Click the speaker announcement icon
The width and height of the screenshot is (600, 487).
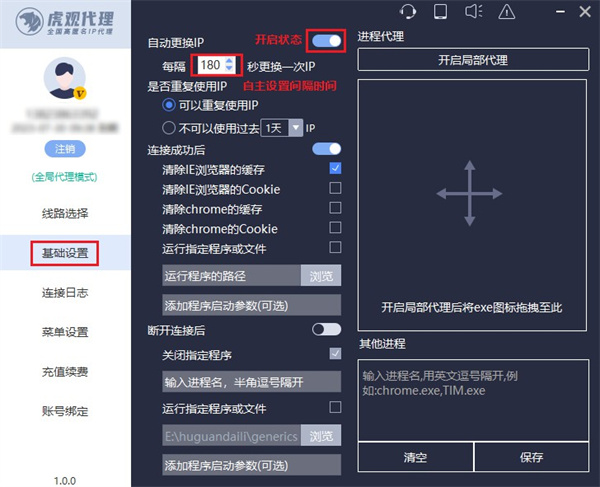pyautogui.click(x=472, y=12)
